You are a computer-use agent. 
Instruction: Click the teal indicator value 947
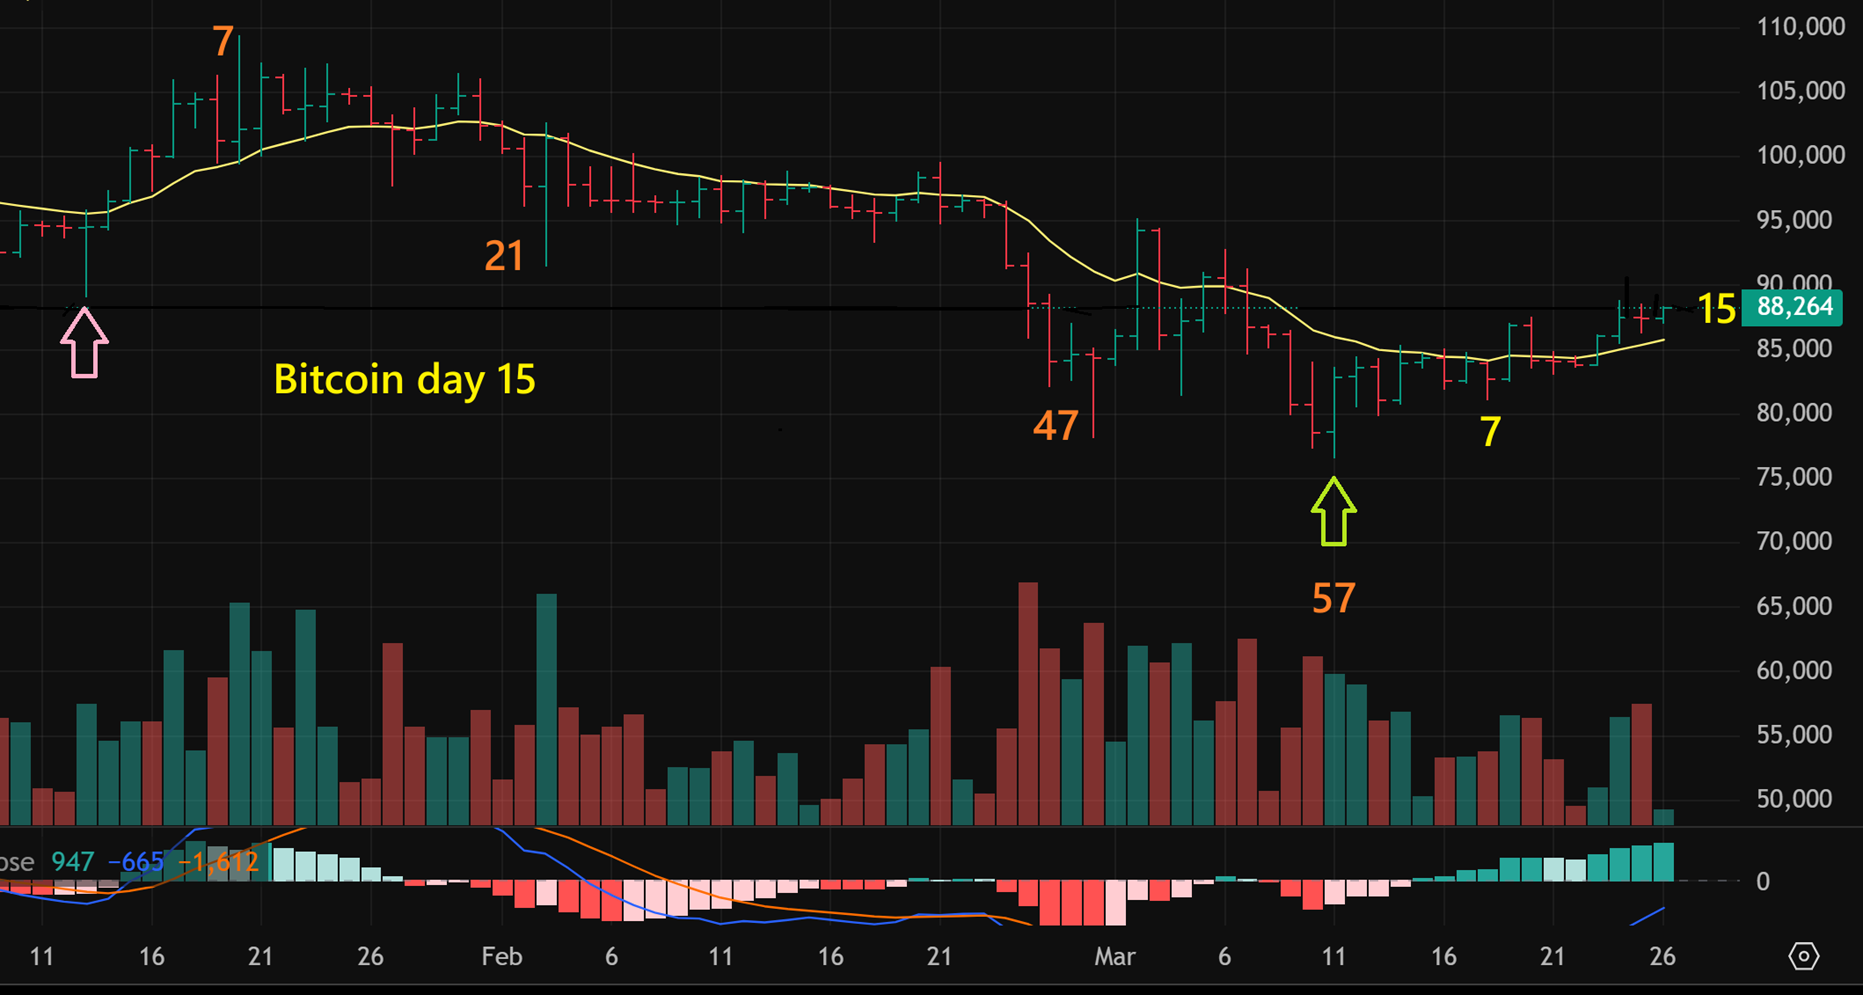(x=73, y=862)
